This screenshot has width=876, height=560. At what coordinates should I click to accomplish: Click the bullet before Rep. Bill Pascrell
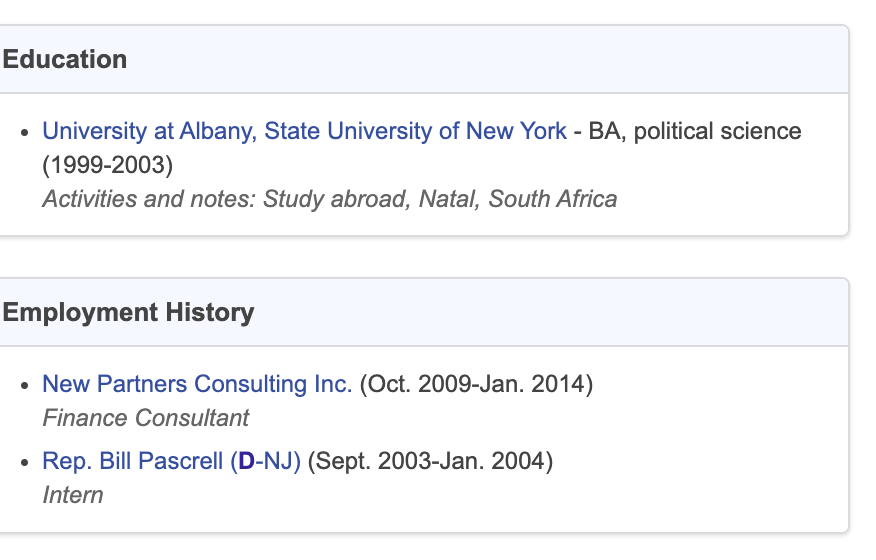click(x=24, y=463)
